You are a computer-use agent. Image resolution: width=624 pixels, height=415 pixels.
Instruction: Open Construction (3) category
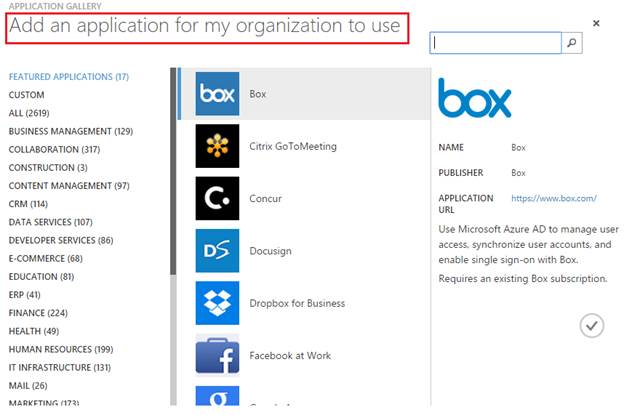coord(48,168)
